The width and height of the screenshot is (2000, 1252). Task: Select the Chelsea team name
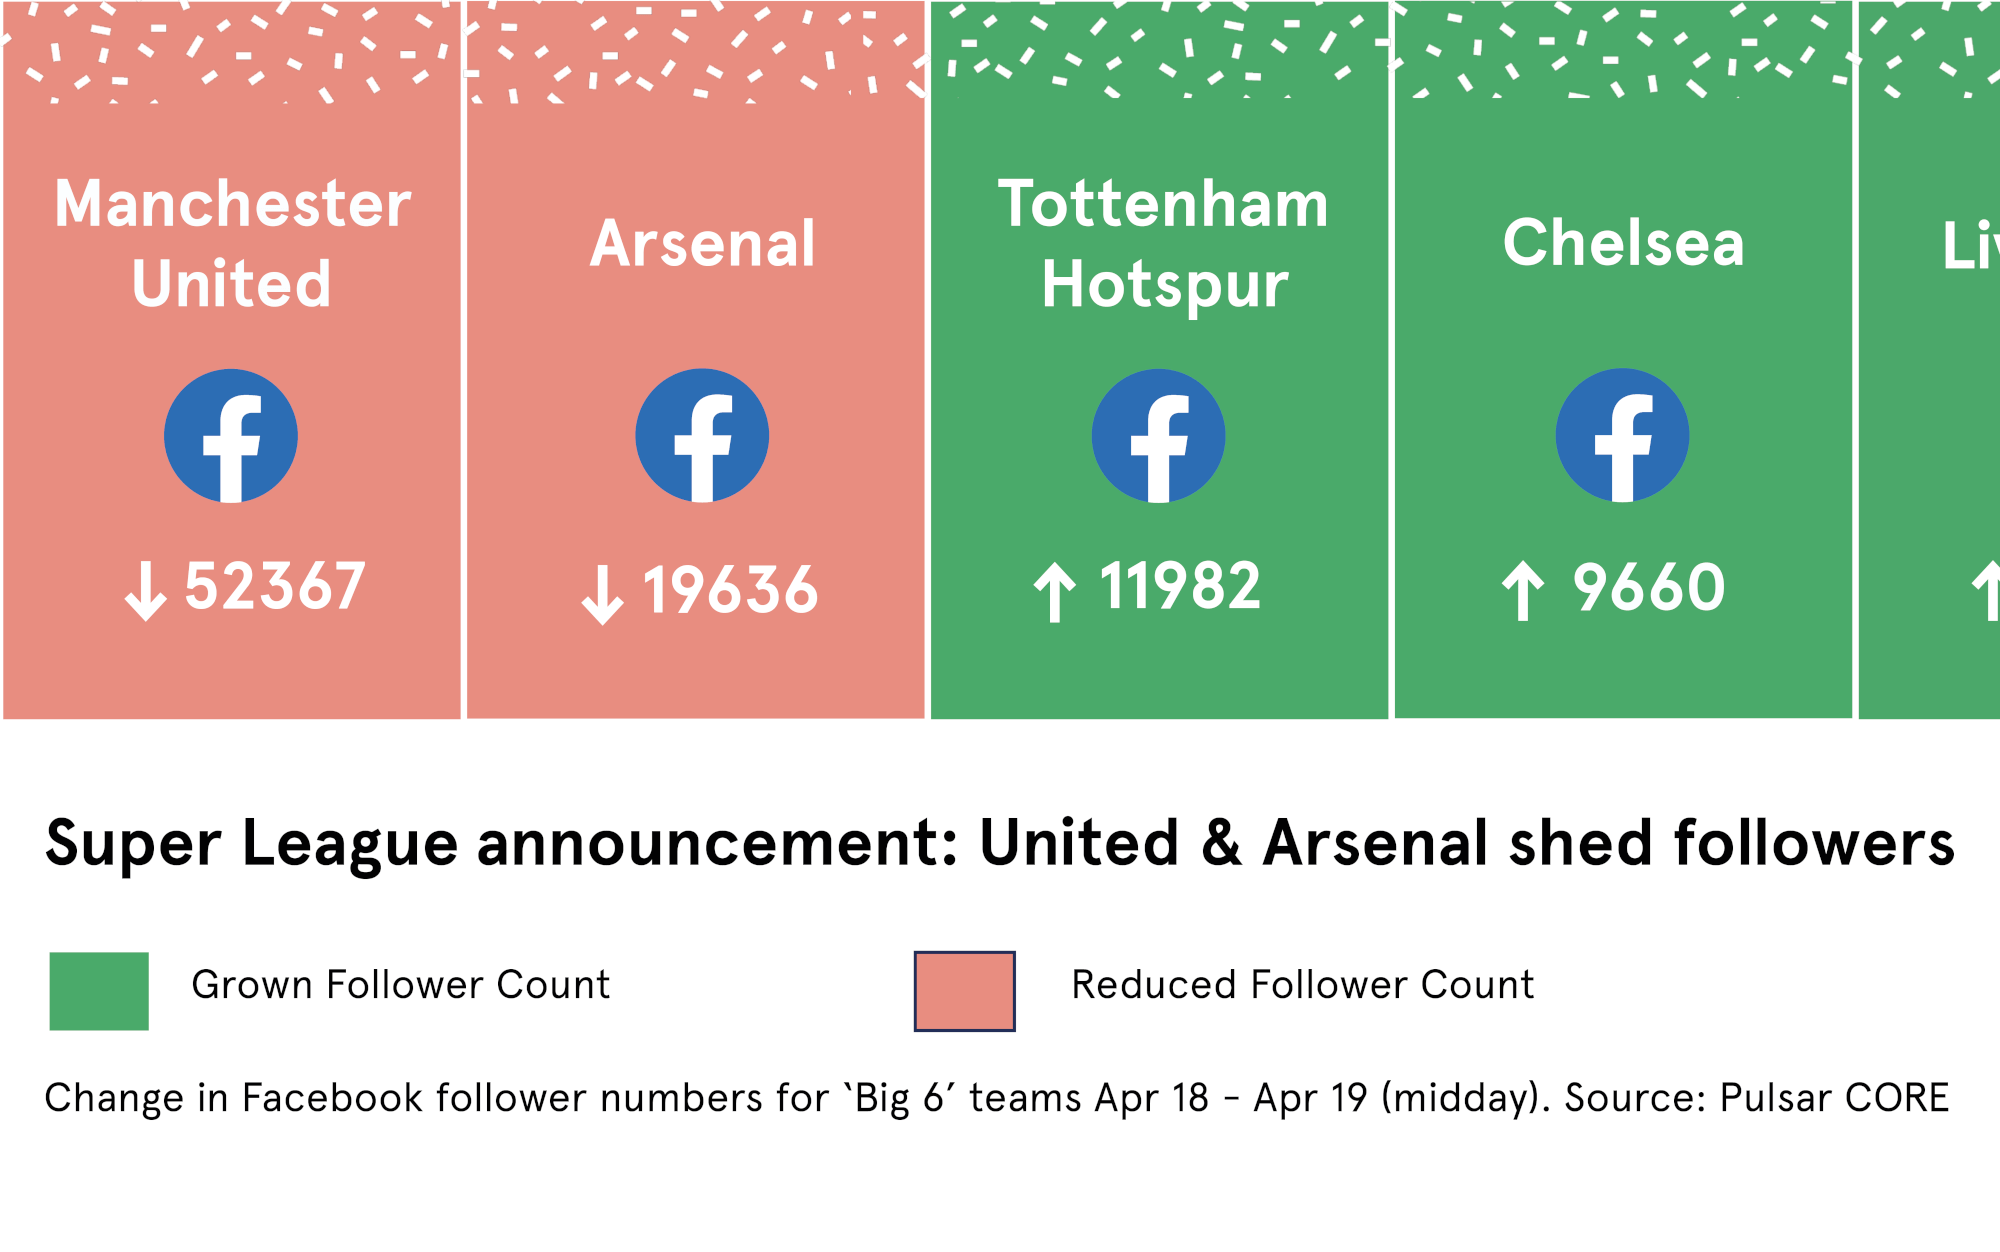(x=1623, y=243)
